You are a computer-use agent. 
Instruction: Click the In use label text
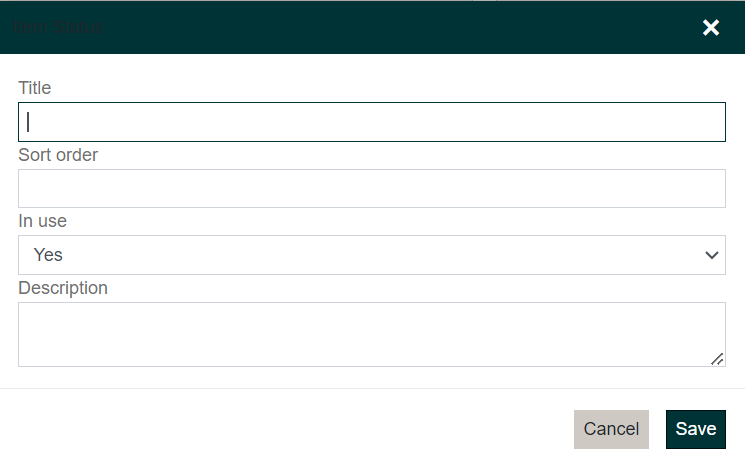click(x=43, y=221)
